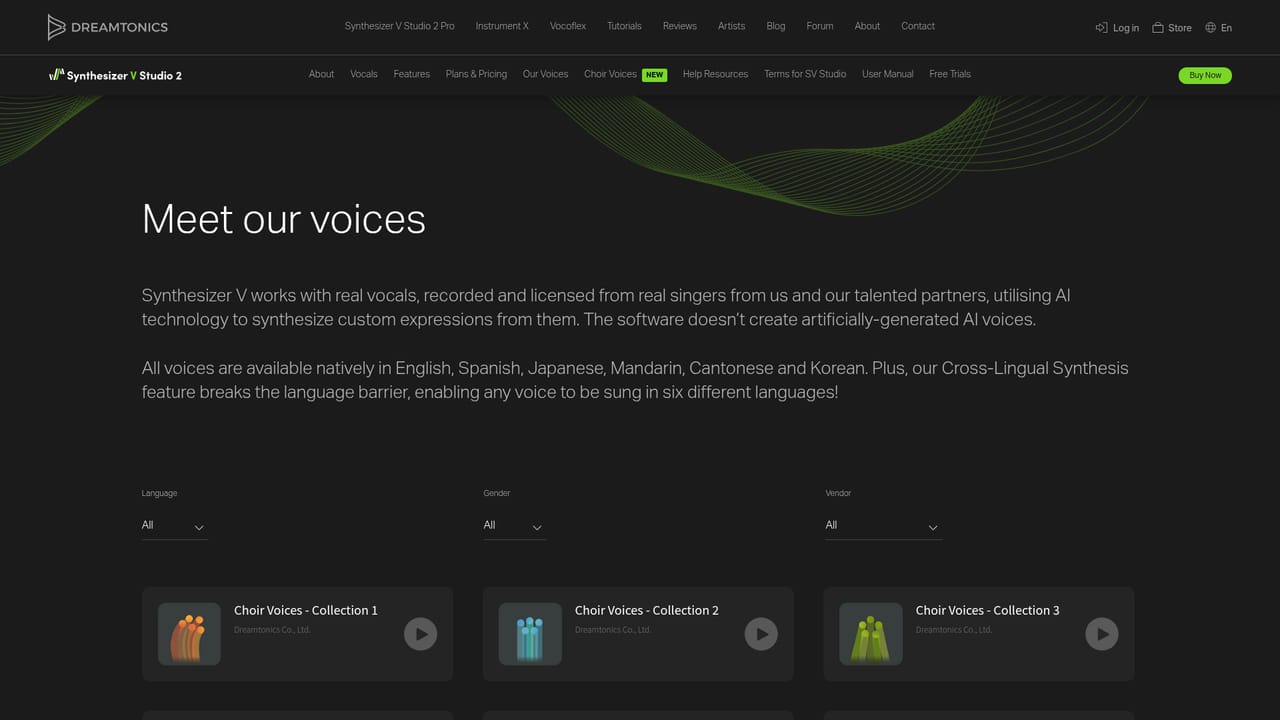Open Artists in the top navigation

(731, 26)
